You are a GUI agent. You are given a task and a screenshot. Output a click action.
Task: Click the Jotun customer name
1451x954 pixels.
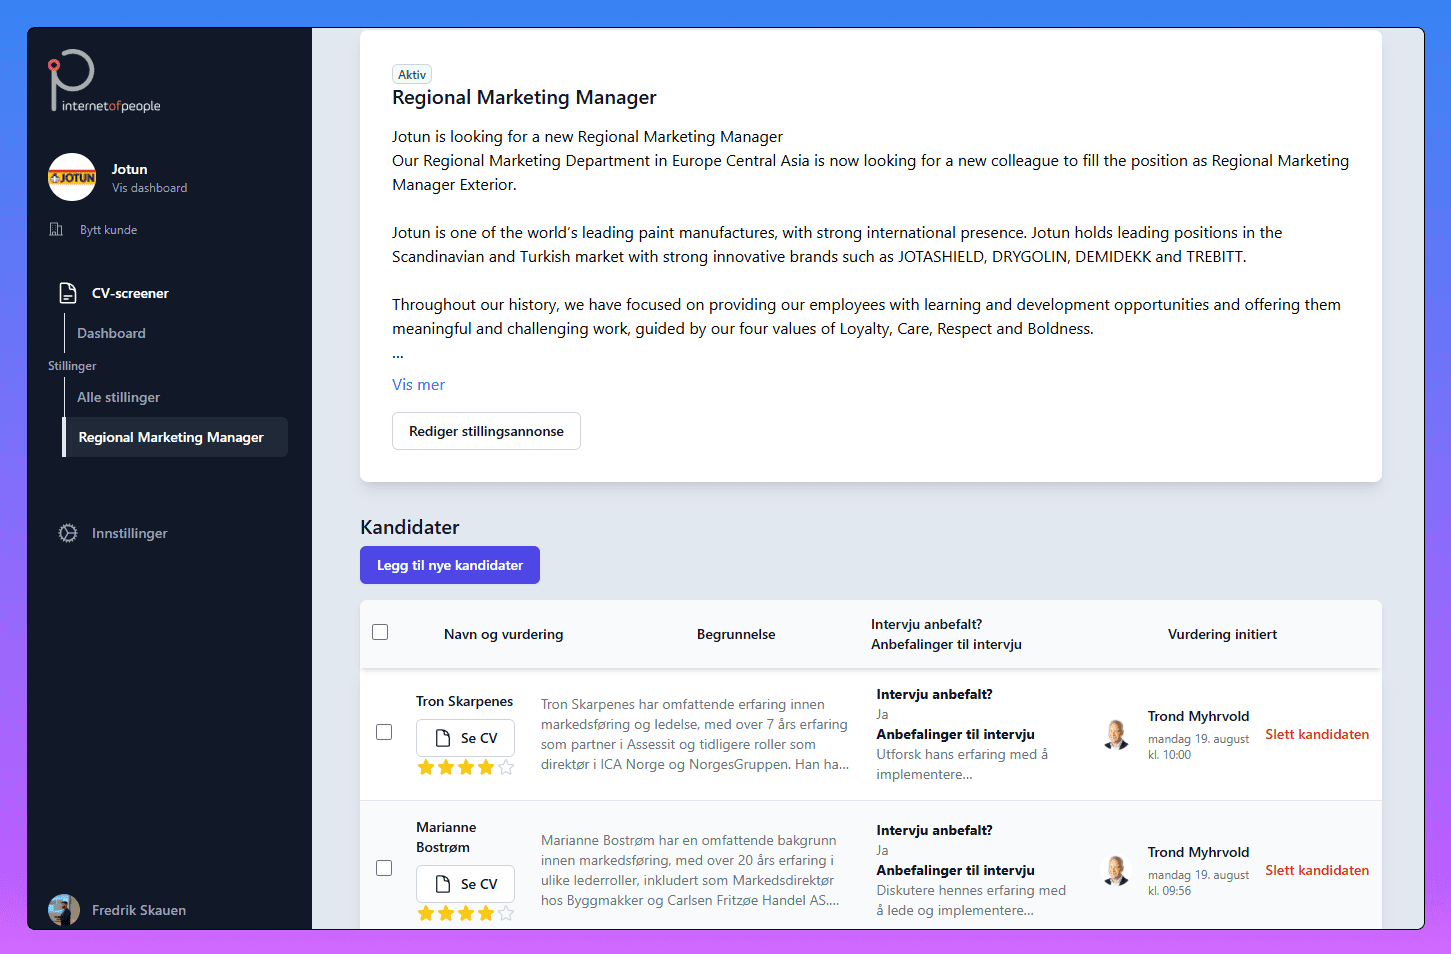coord(129,169)
